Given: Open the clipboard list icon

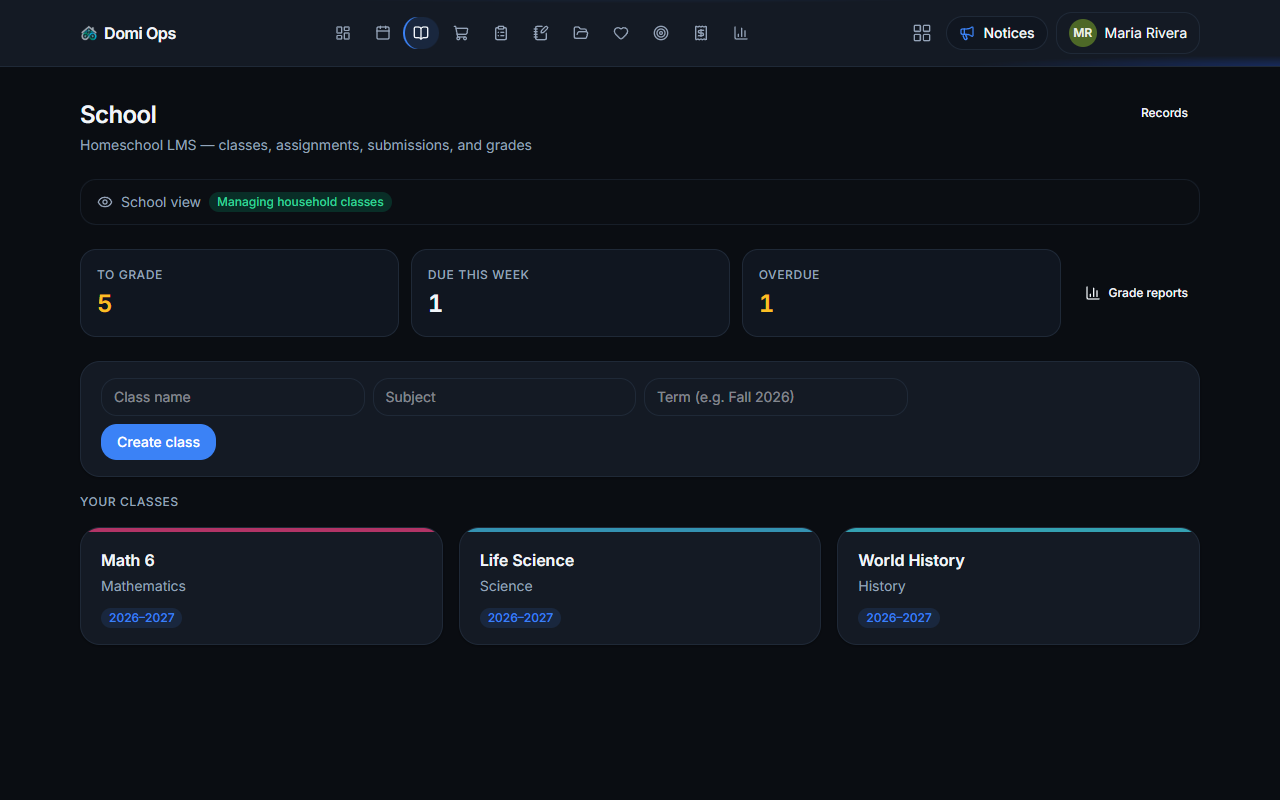Looking at the screenshot, I should click(501, 33).
